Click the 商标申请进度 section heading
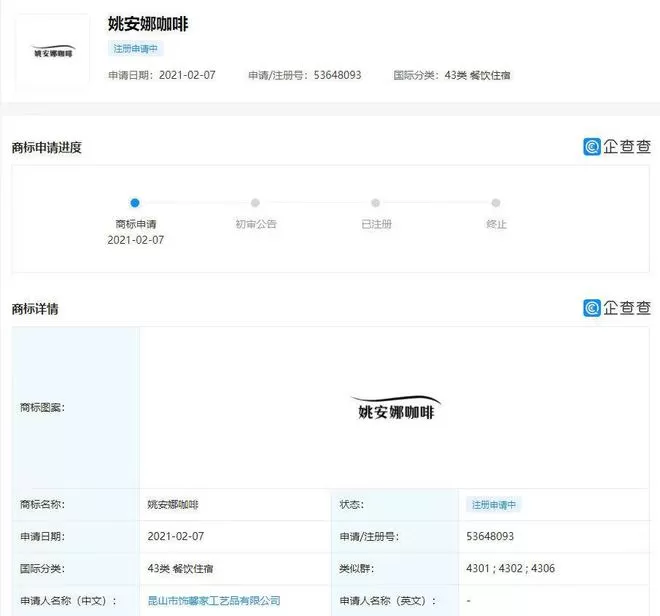 point(47,147)
